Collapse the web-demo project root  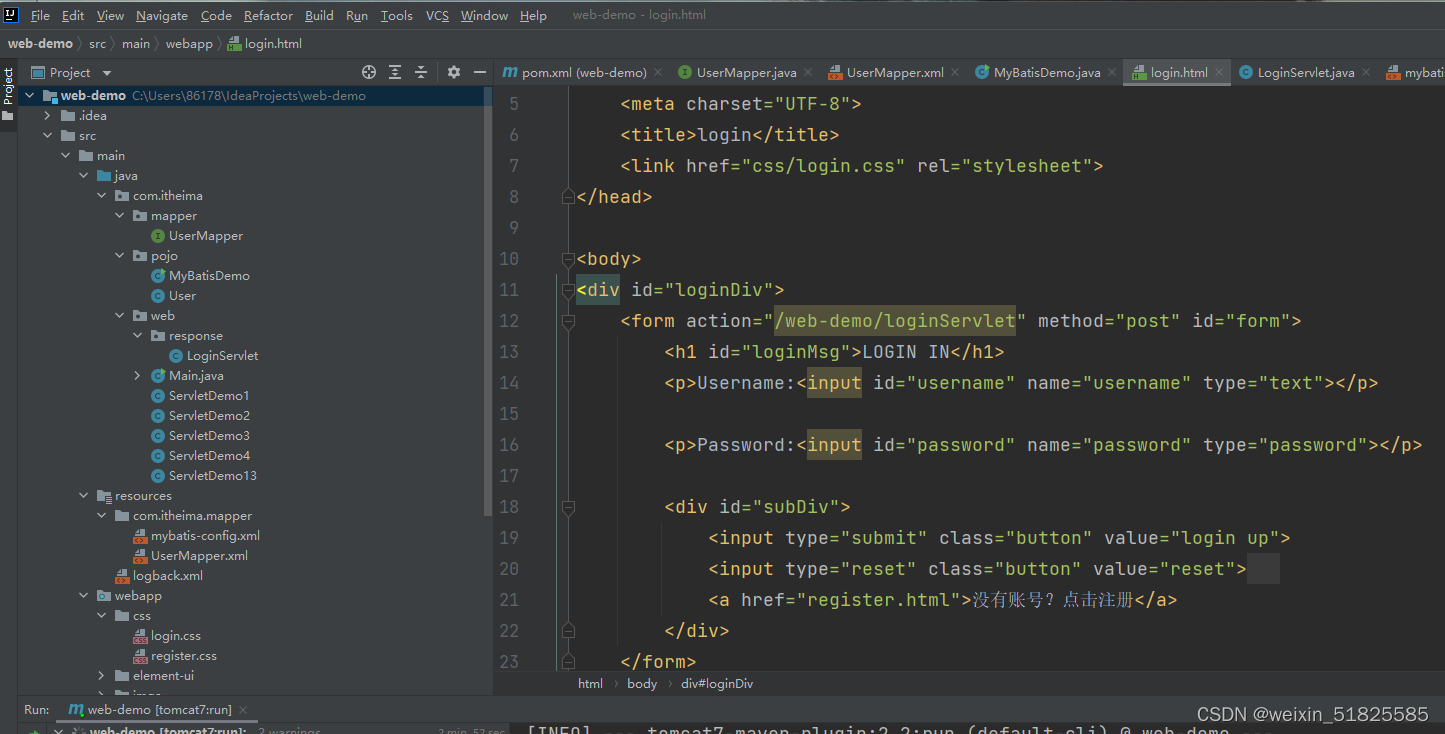28,96
